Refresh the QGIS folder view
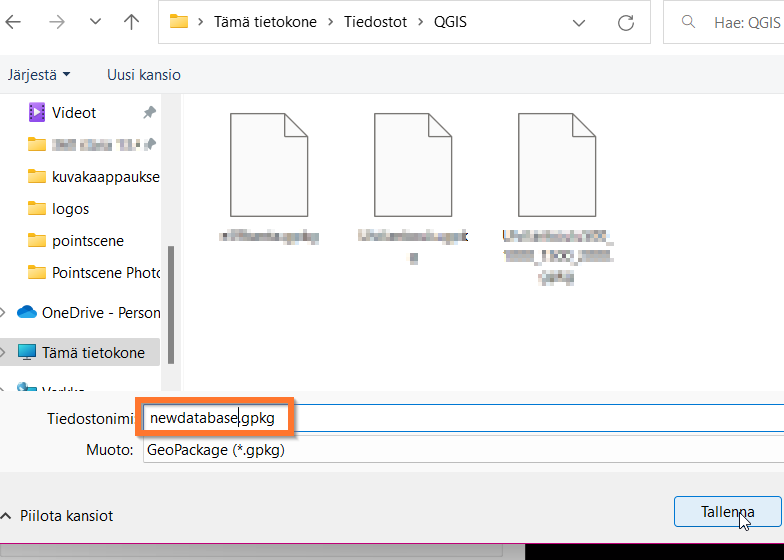 (626, 22)
